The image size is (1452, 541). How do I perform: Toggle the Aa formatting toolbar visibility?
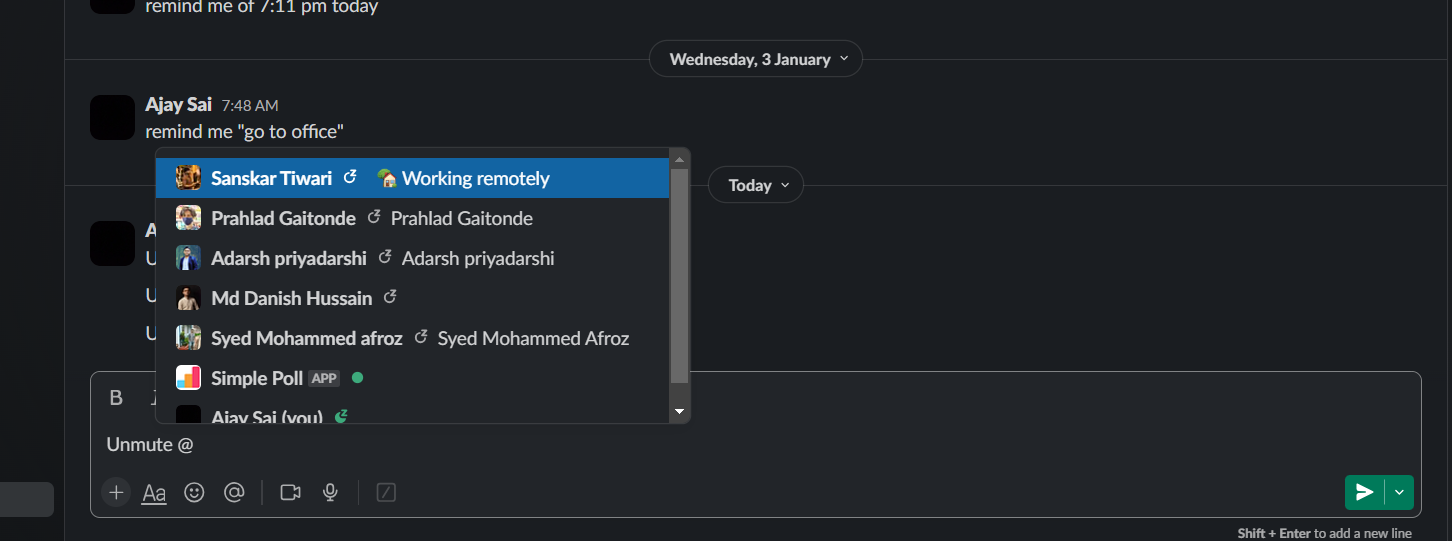pyautogui.click(x=154, y=492)
